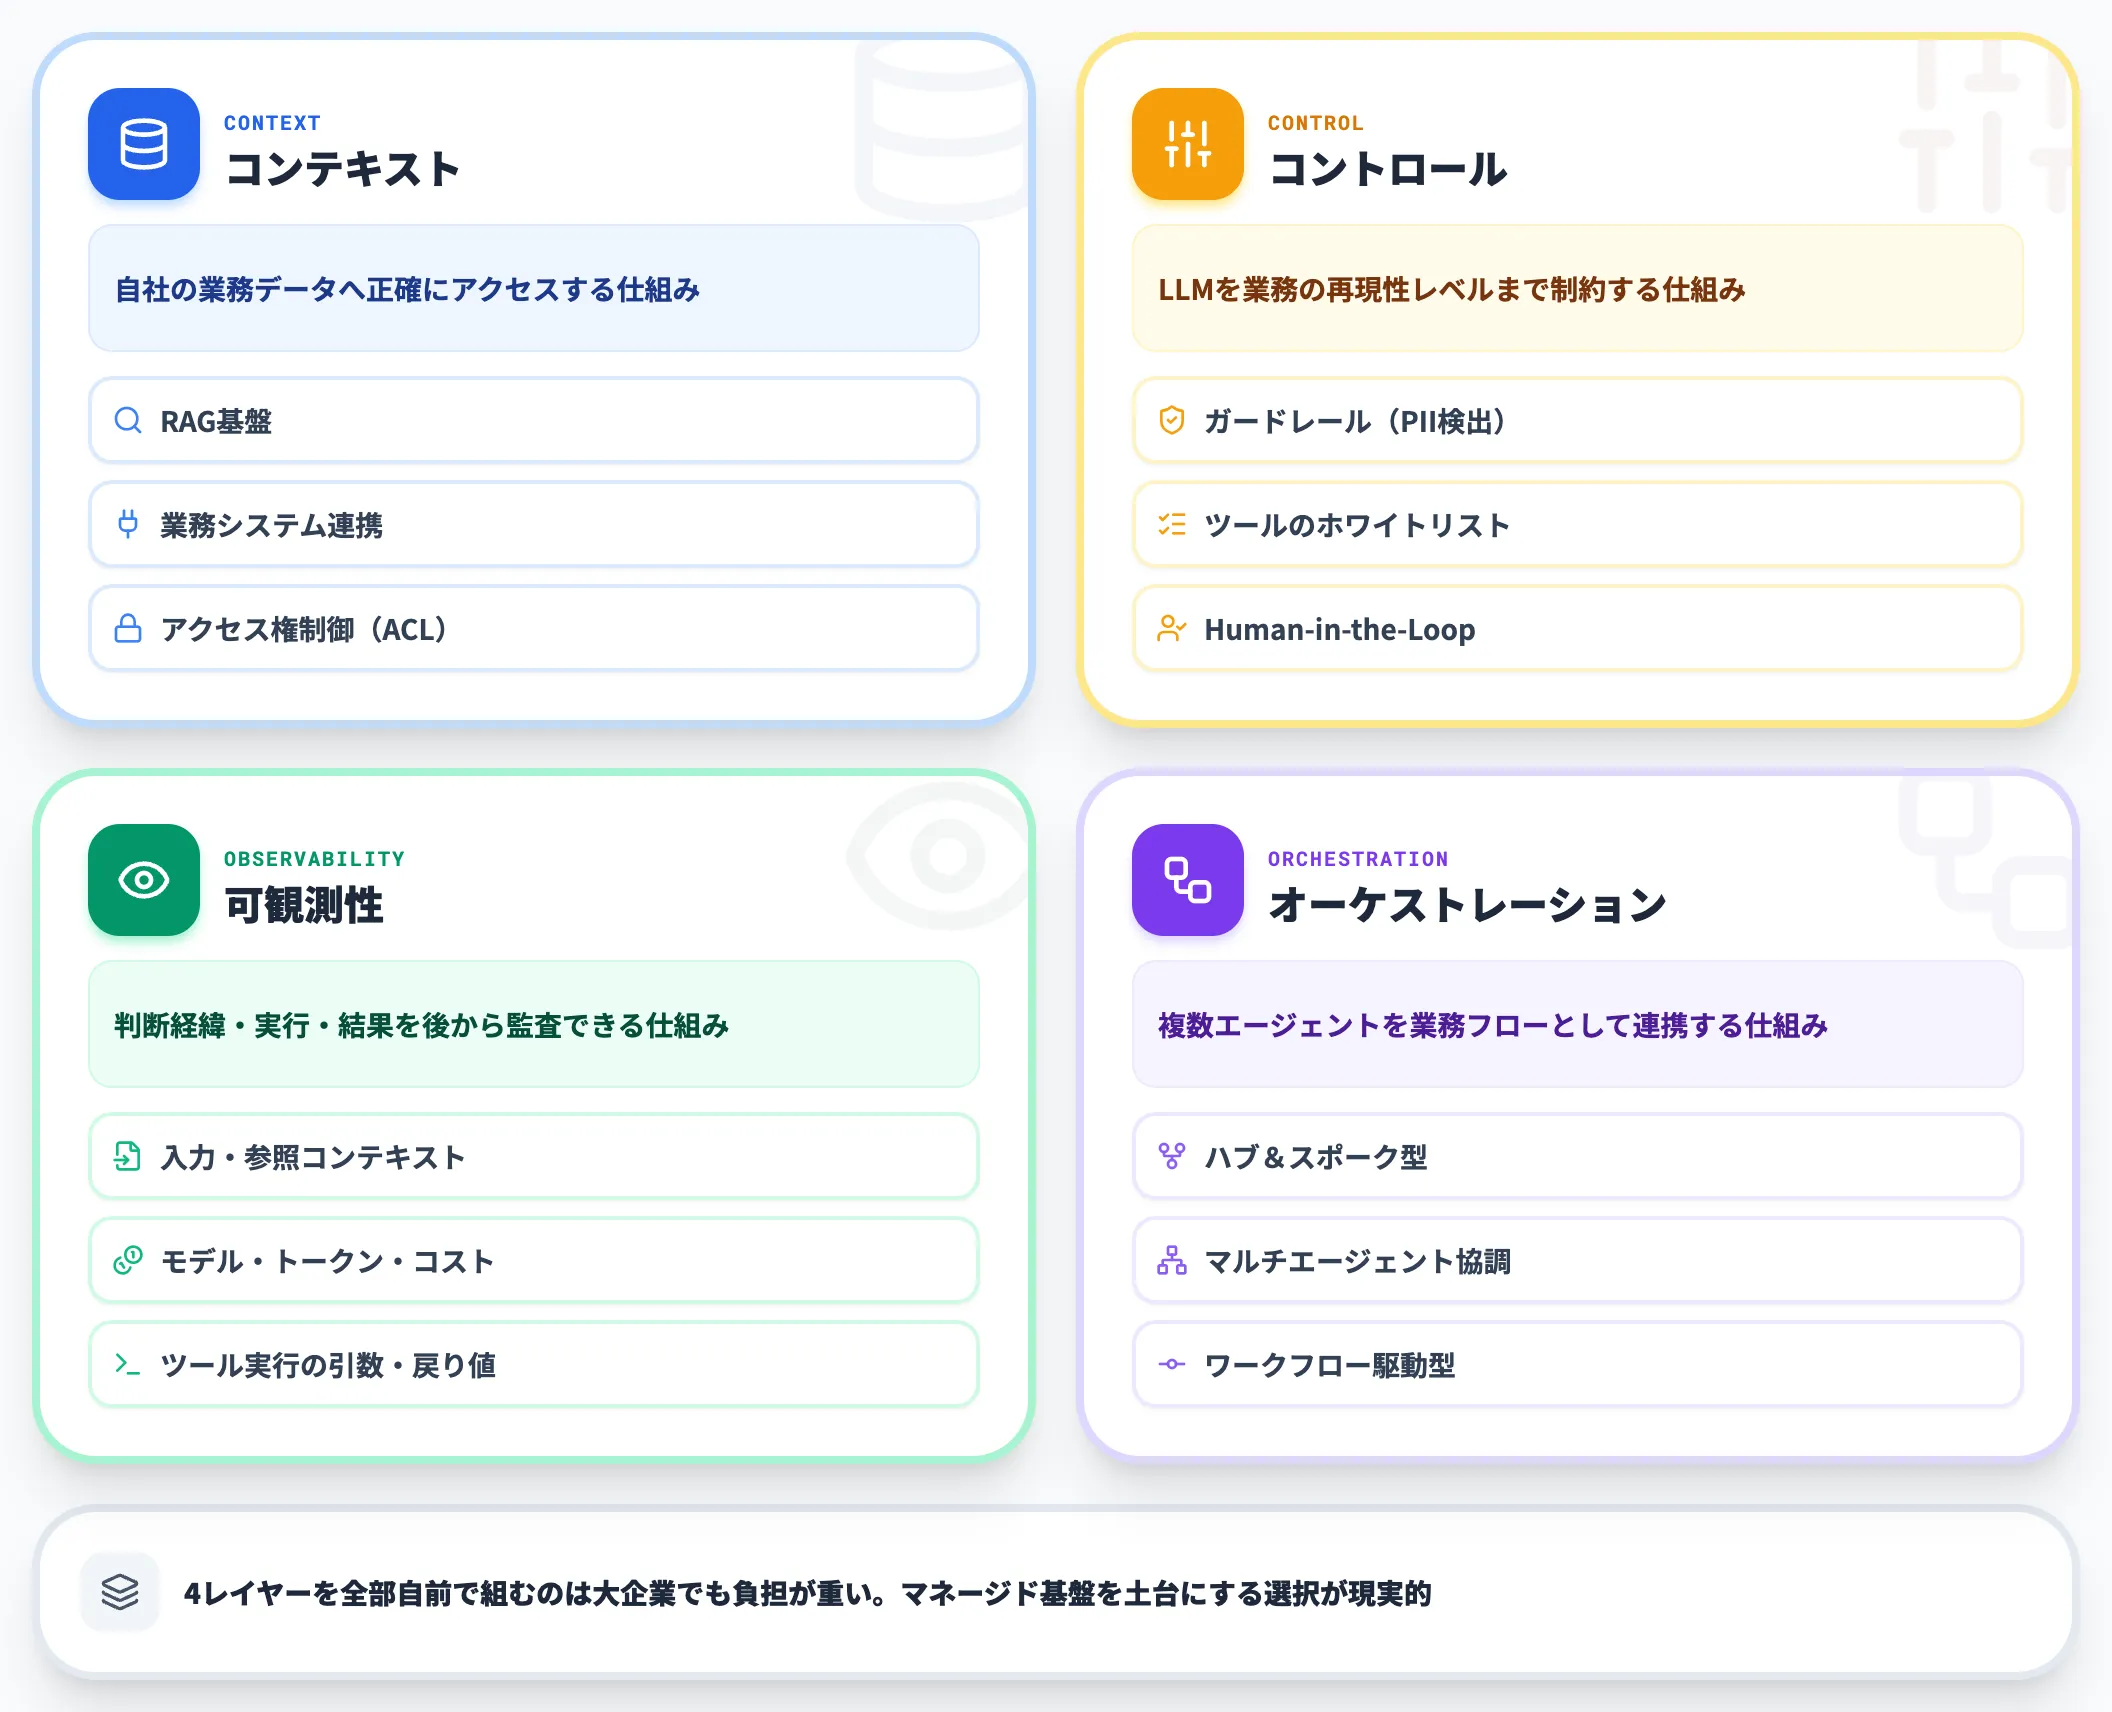
Task: Click the purple workflow icon for Orchestration
Action: [1188, 880]
